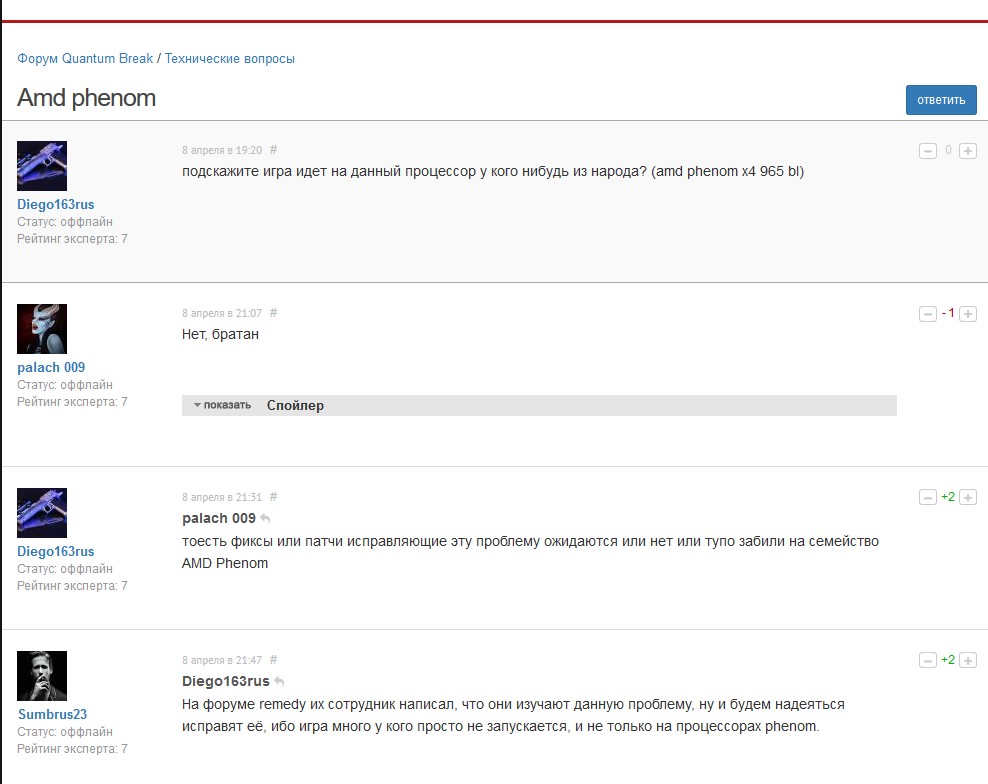Open palach 009 avatar image

click(42, 329)
